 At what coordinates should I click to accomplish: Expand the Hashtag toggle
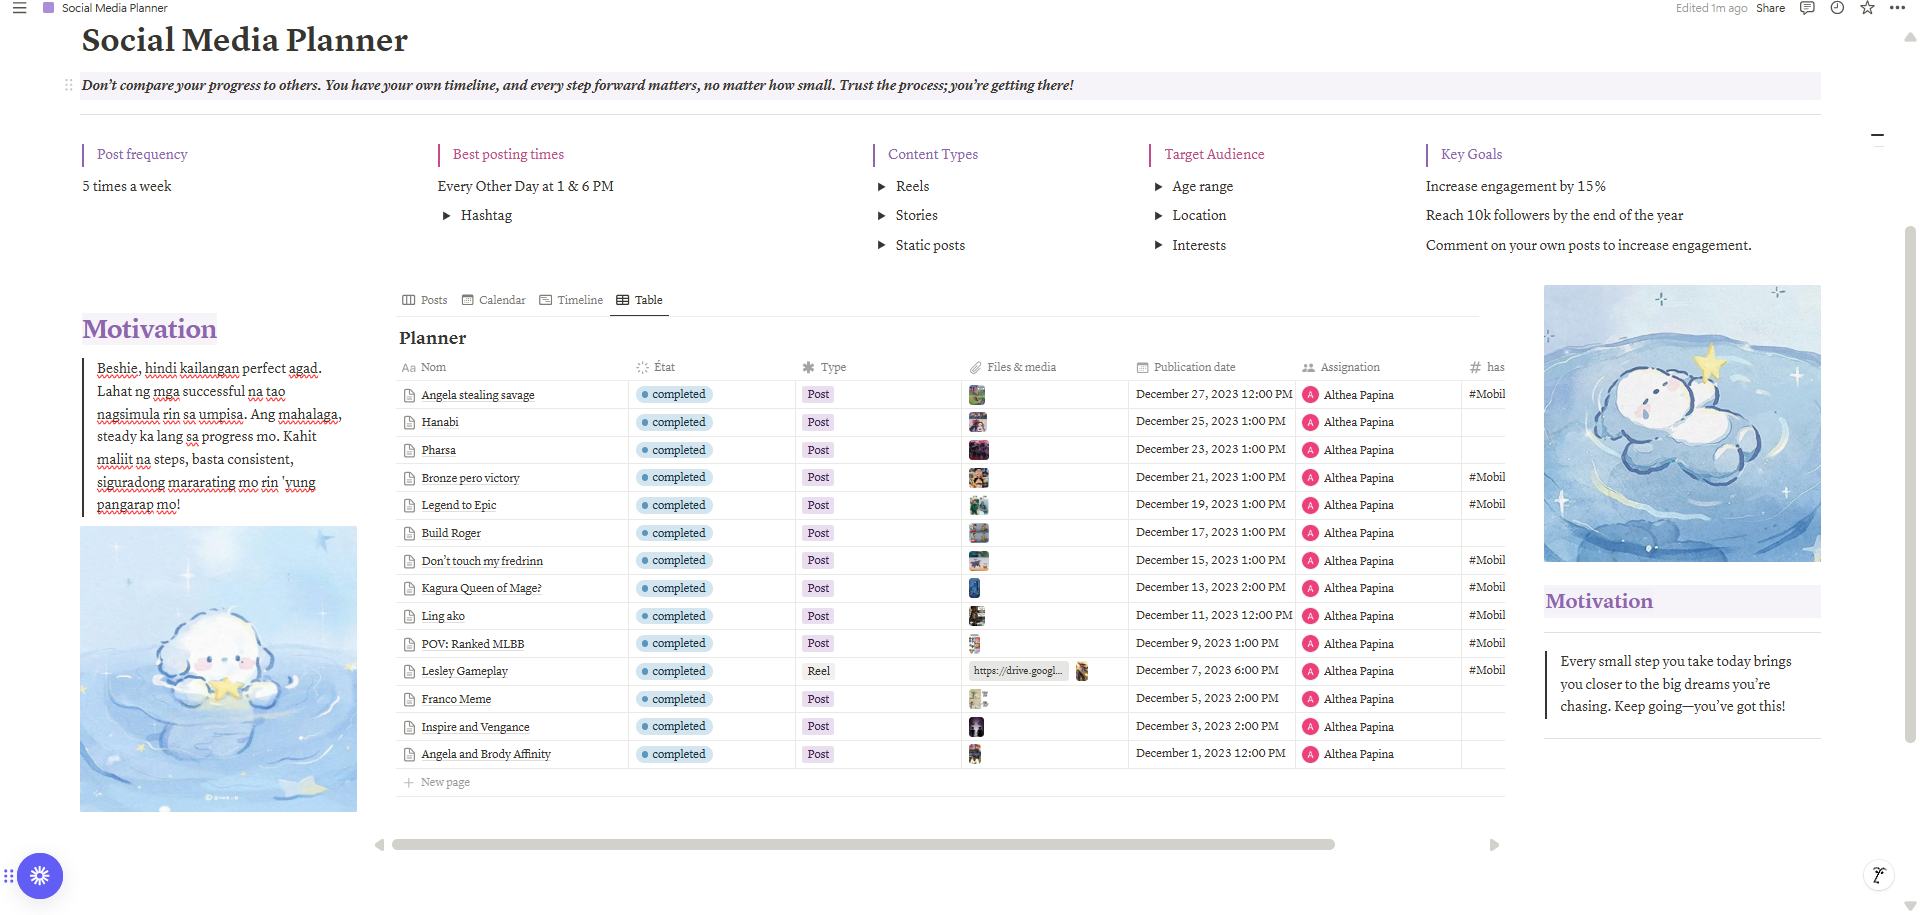click(x=446, y=216)
